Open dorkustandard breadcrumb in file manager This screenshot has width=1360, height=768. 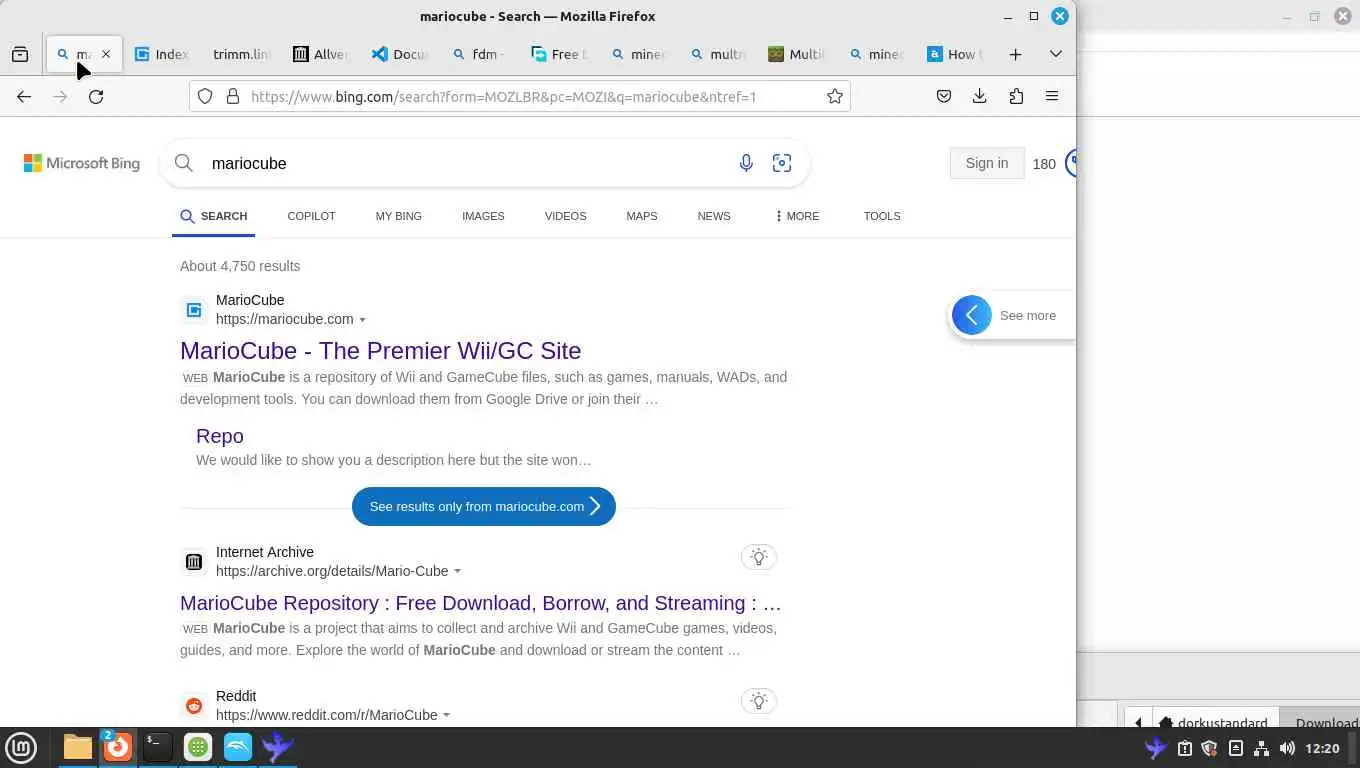tap(1213, 722)
